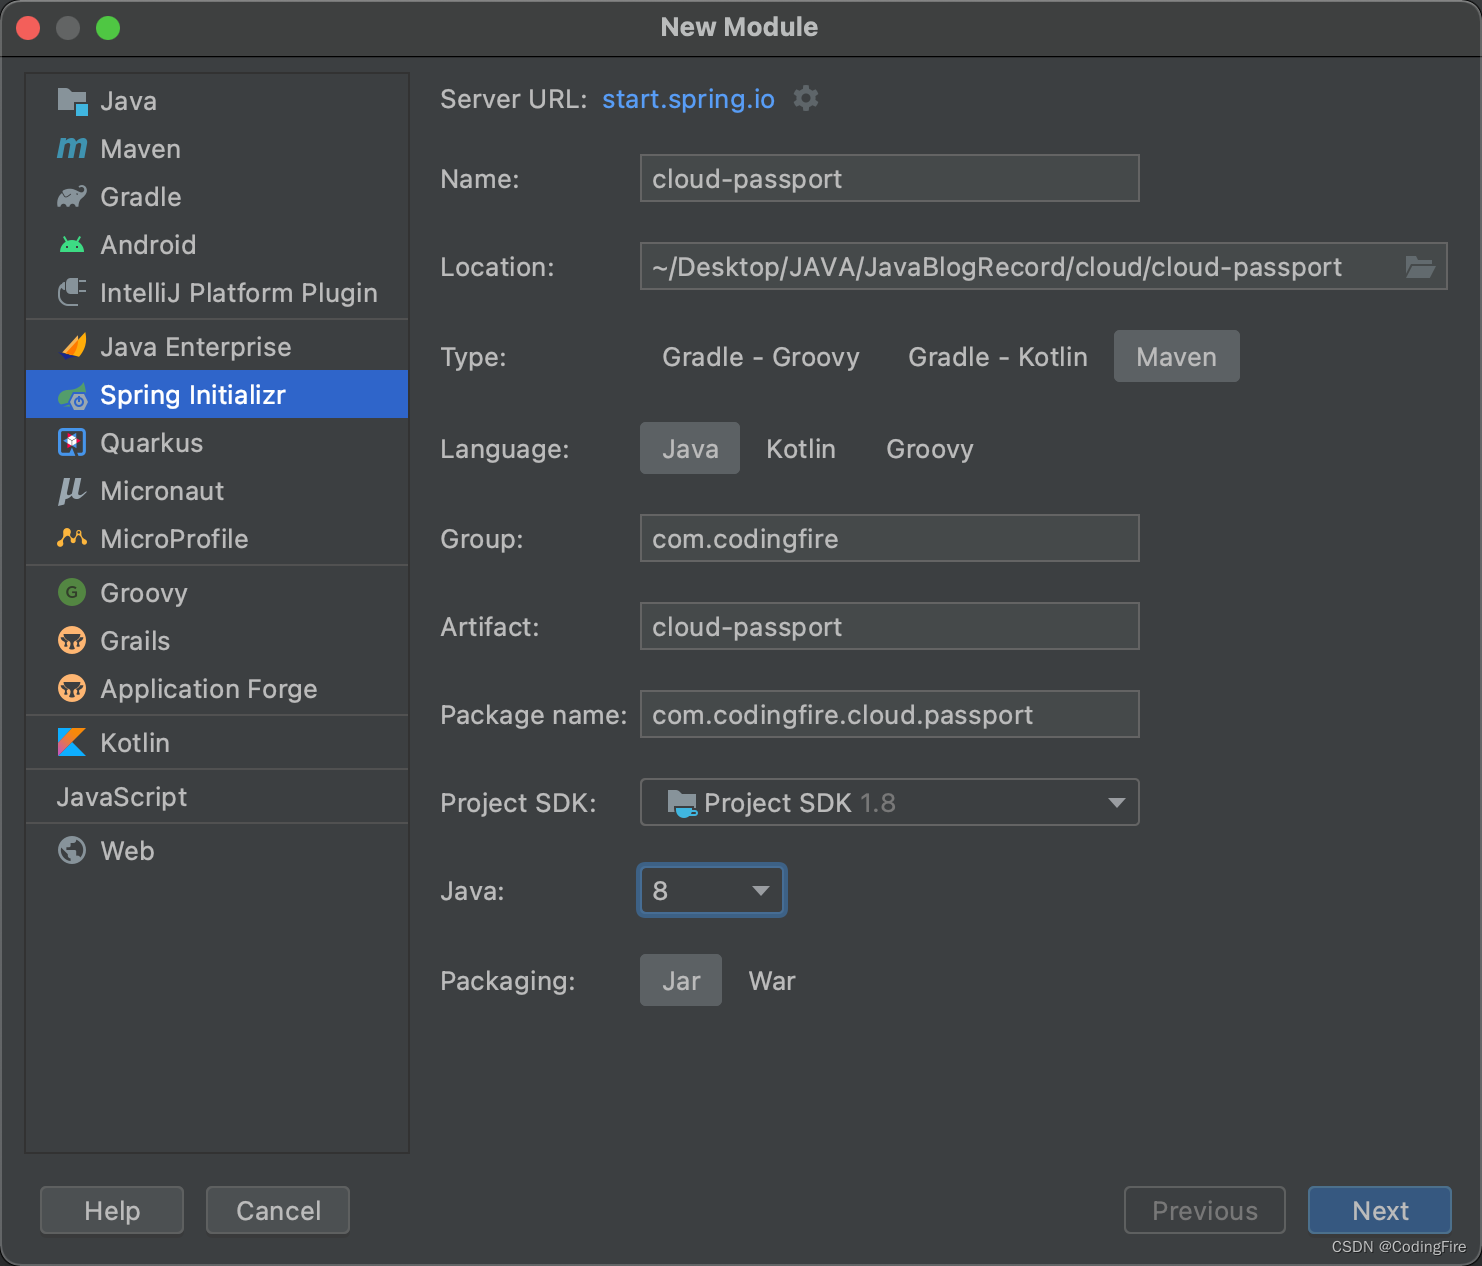
Task: Open the start.spring.io server link
Action: [x=688, y=99]
